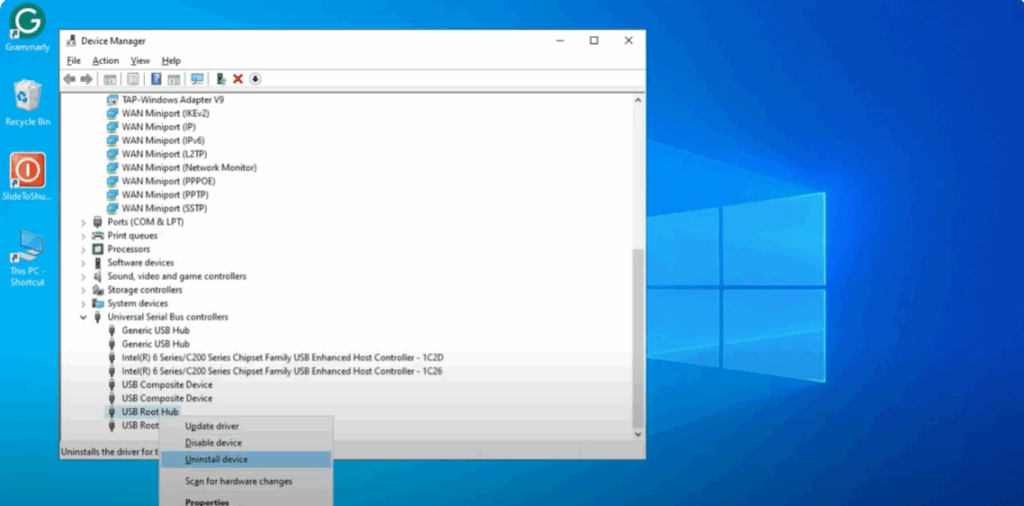Click the Forward arrow in Device Manager toolbar

click(86, 79)
